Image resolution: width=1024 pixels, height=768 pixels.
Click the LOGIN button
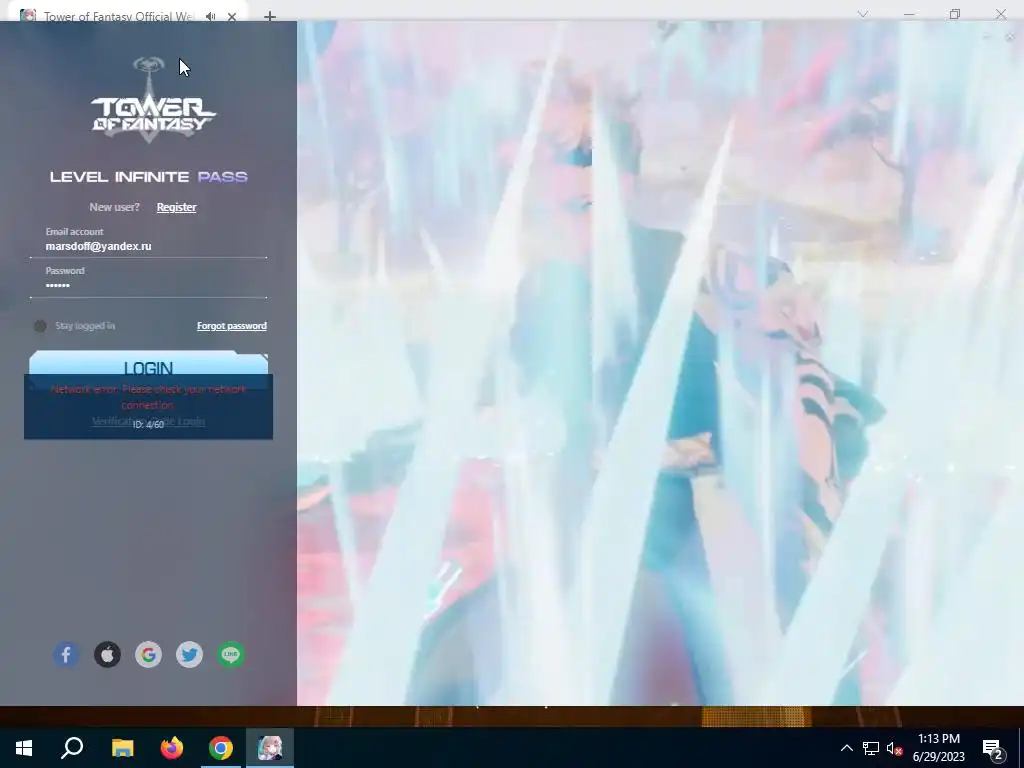point(148,366)
